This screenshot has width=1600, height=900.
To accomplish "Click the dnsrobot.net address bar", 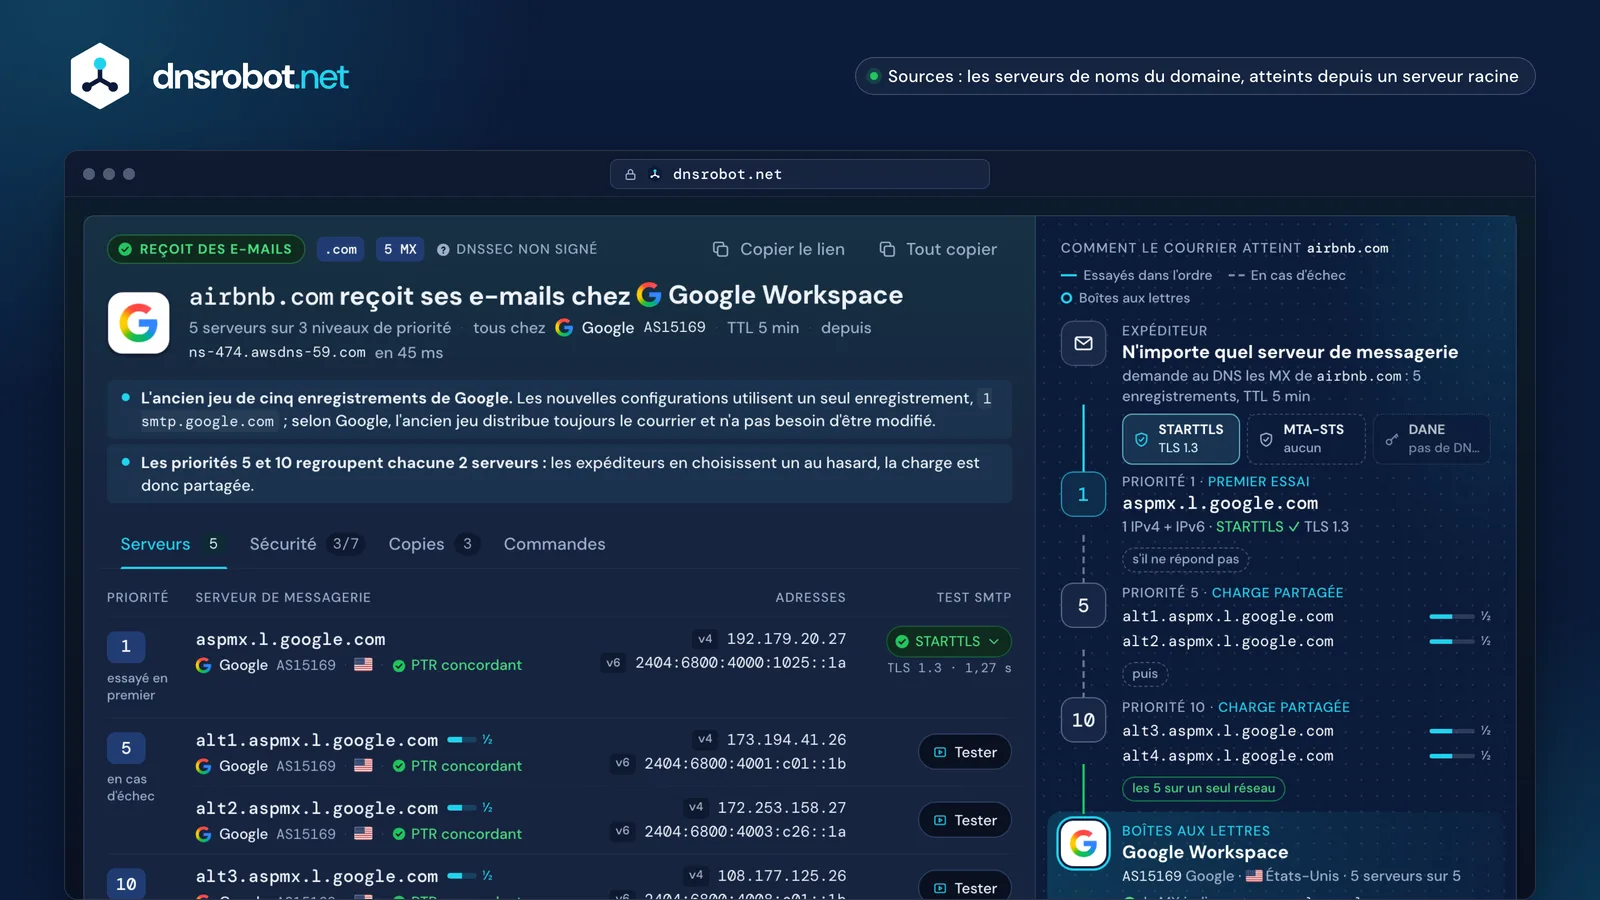I will 800,174.
